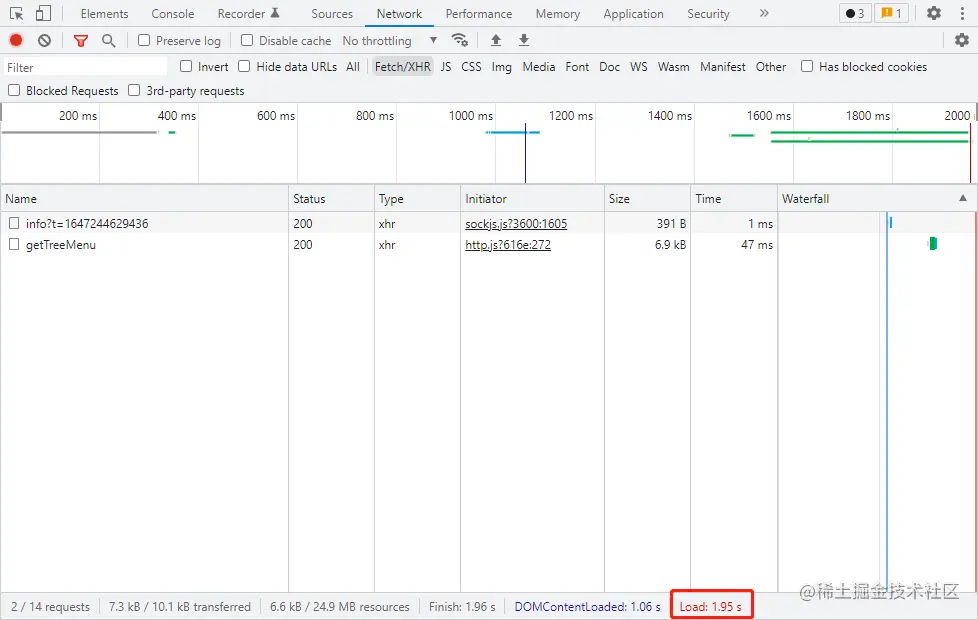The image size is (978, 620).
Task: Sort by the Time column header
Action: (x=734, y=198)
